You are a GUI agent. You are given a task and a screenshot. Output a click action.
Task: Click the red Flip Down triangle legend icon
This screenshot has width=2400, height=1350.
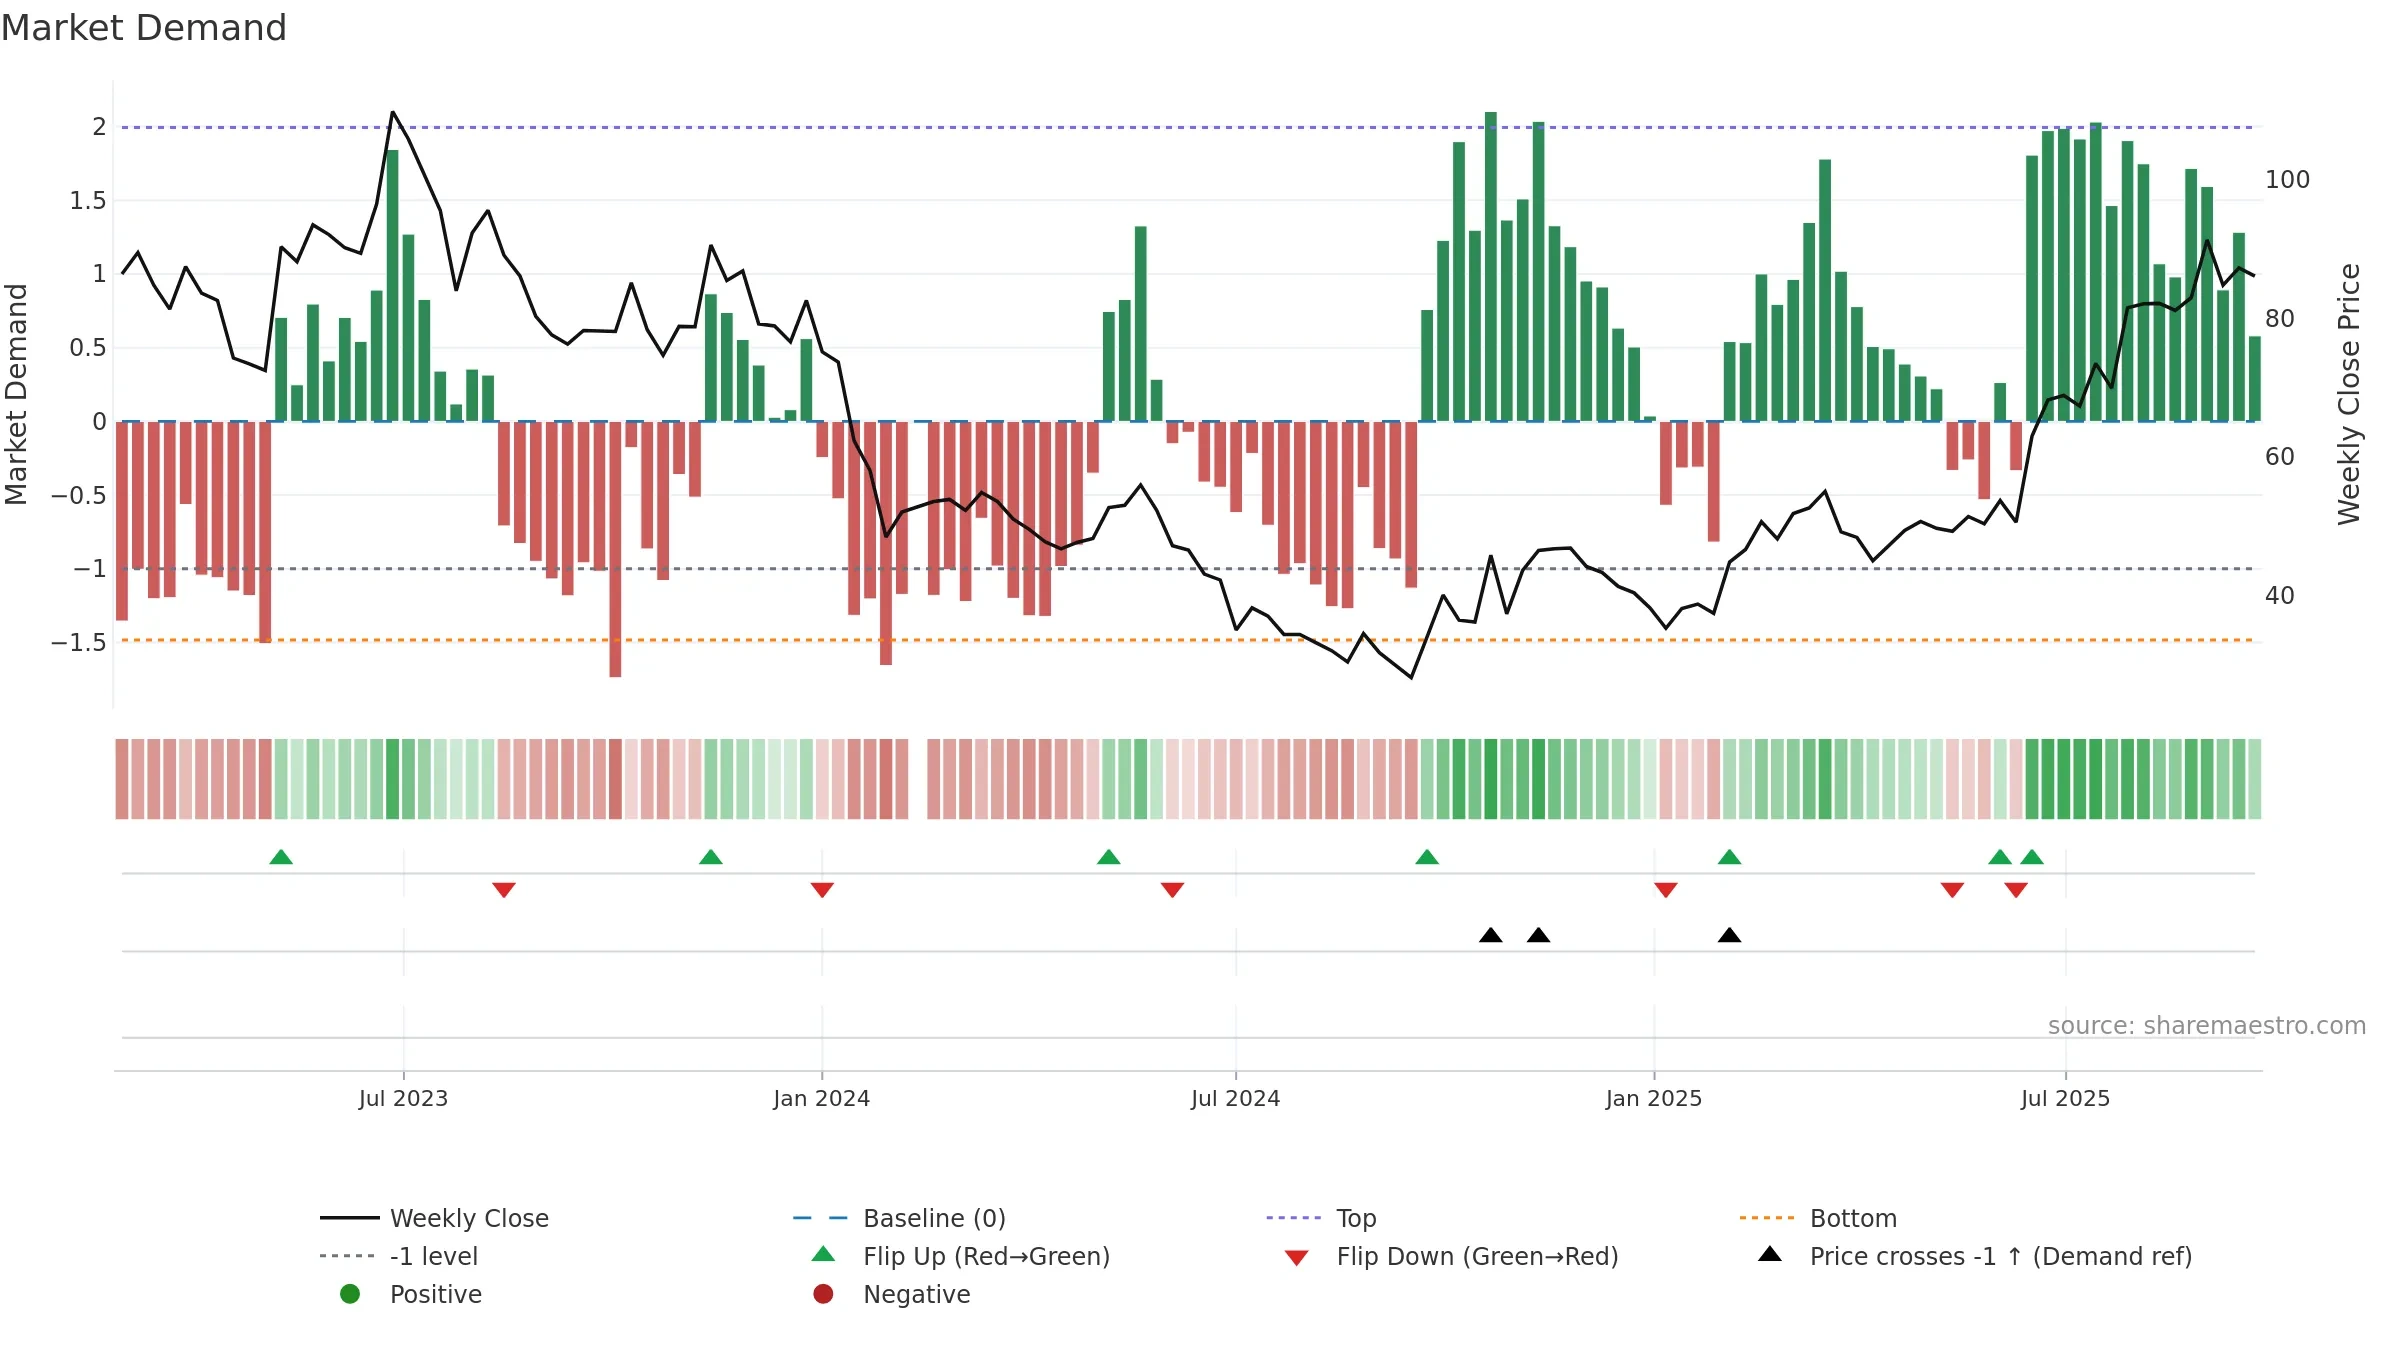1297,1258
